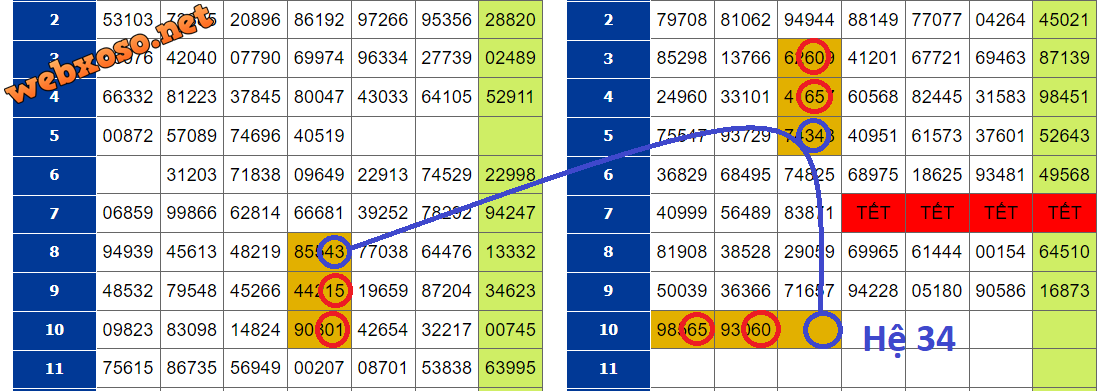Click the 33101 entry
Viewport: 1114px width, 391px height.
click(x=746, y=97)
